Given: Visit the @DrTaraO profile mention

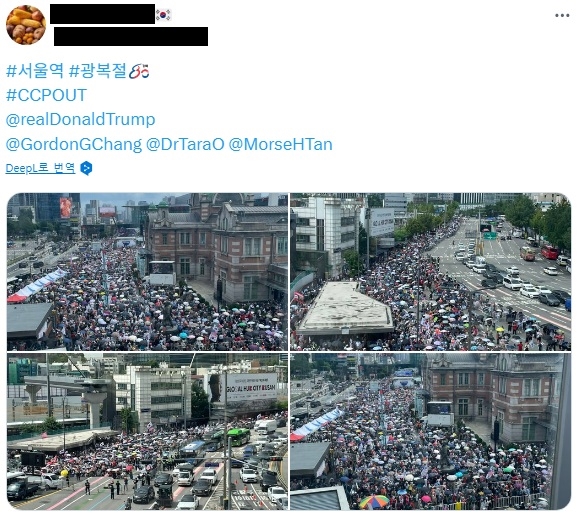Looking at the screenshot, I should point(185,144).
